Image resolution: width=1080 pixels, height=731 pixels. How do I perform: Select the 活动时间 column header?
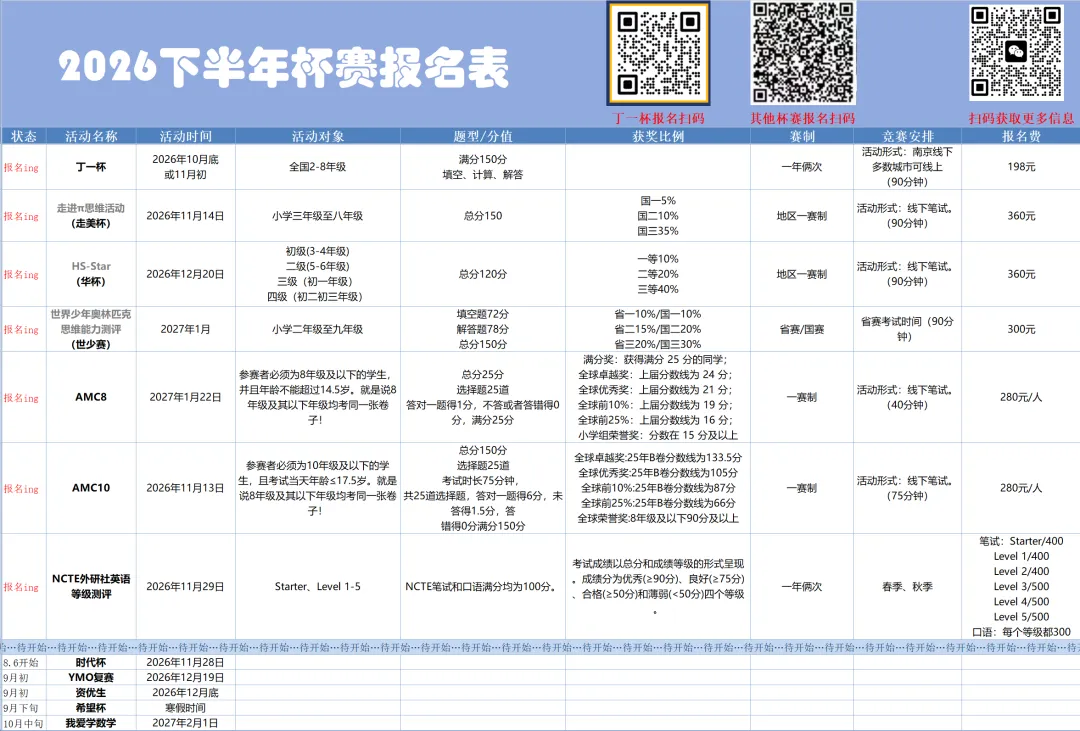tap(185, 136)
